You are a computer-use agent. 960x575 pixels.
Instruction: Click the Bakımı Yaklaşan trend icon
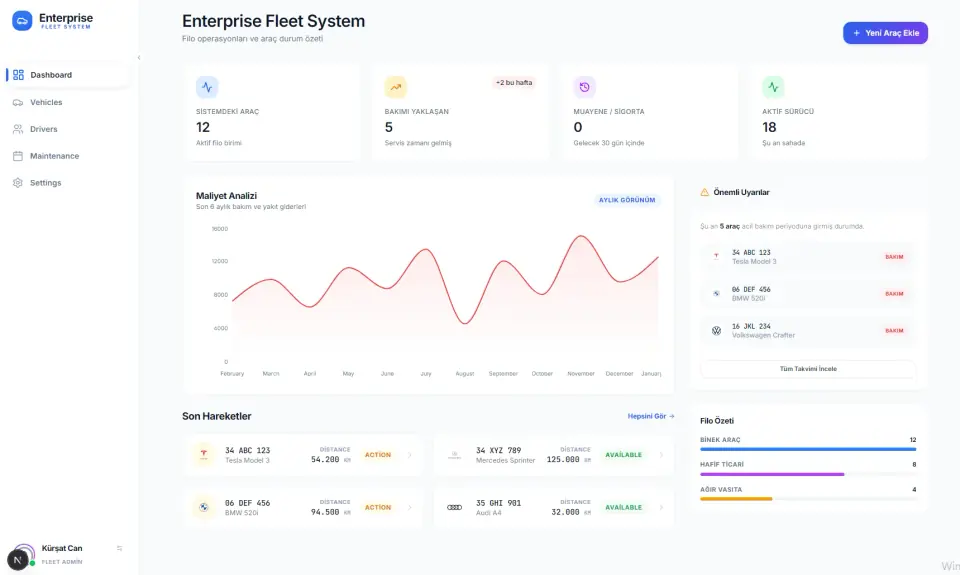click(x=396, y=87)
